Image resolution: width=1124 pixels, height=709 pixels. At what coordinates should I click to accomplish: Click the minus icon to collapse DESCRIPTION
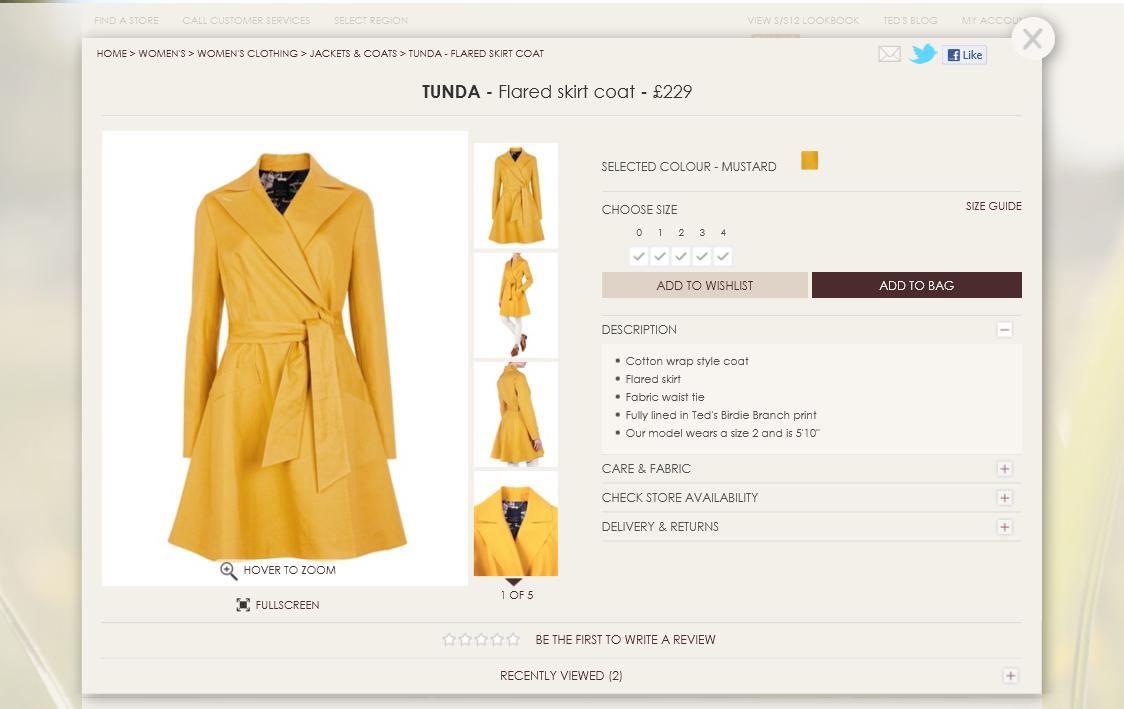[1004, 329]
